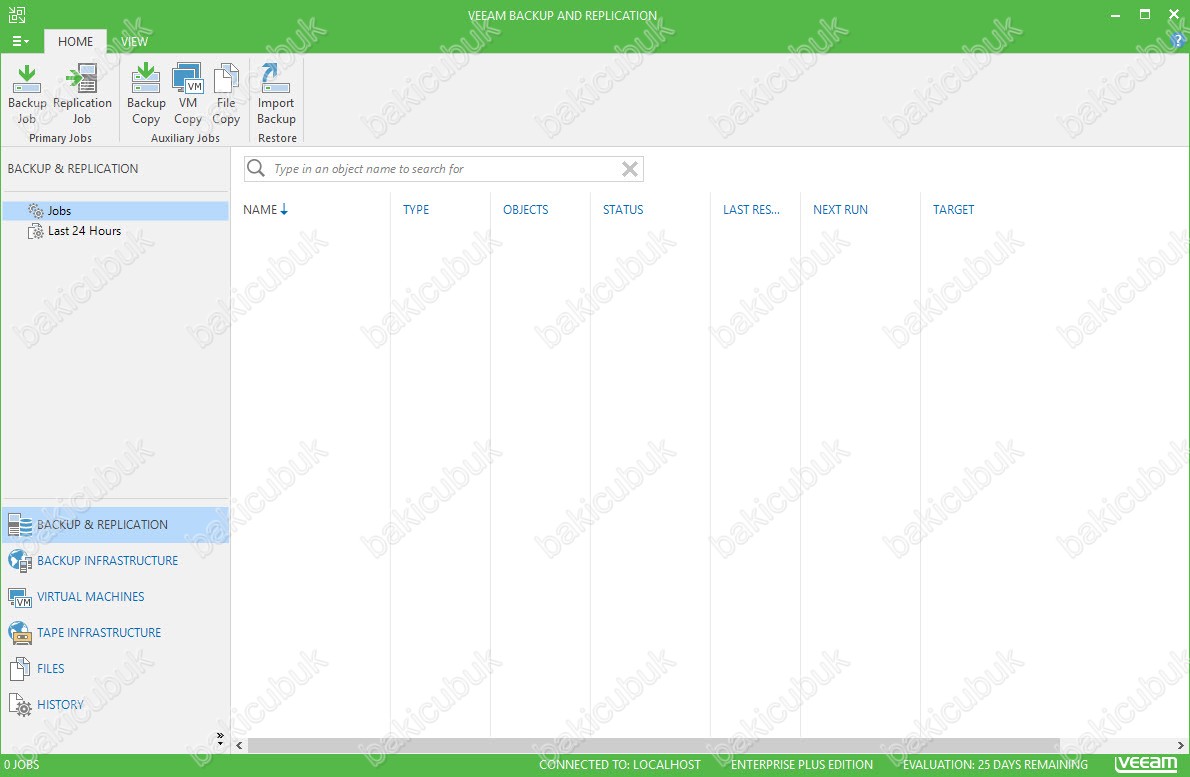The height and width of the screenshot is (777, 1190).
Task: Start a VM Copy job
Action: [187, 95]
